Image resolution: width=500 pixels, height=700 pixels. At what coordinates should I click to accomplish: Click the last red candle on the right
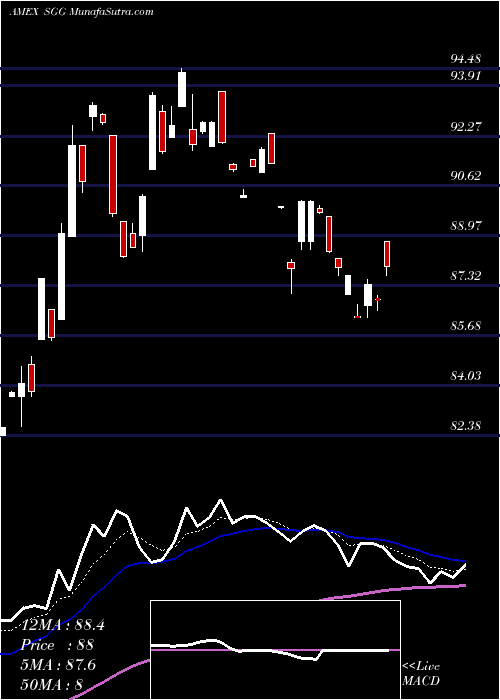click(x=387, y=258)
